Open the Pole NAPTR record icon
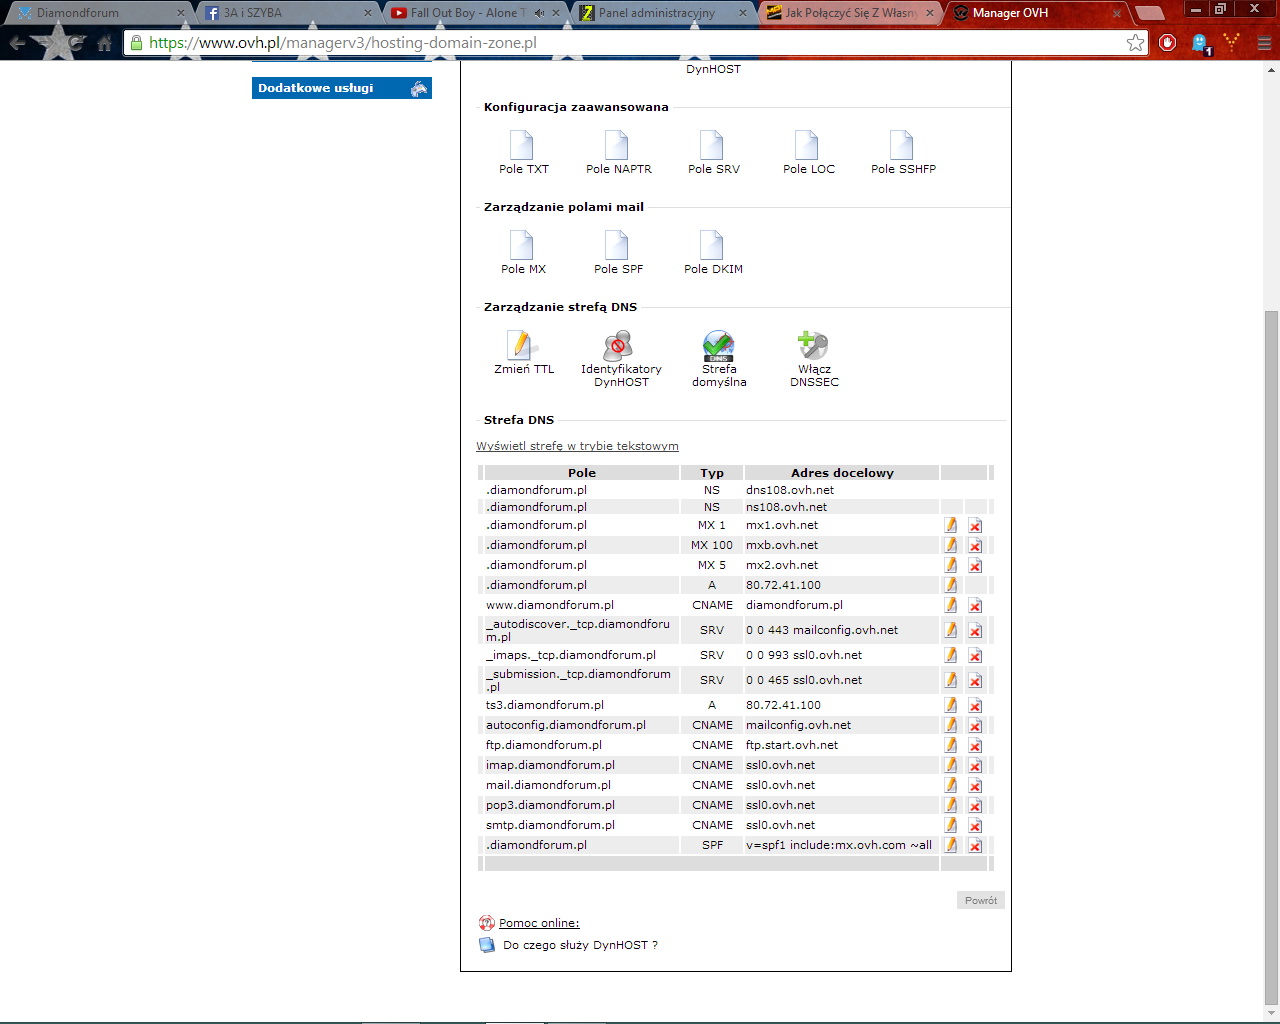The width and height of the screenshot is (1280, 1024). point(617,146)
